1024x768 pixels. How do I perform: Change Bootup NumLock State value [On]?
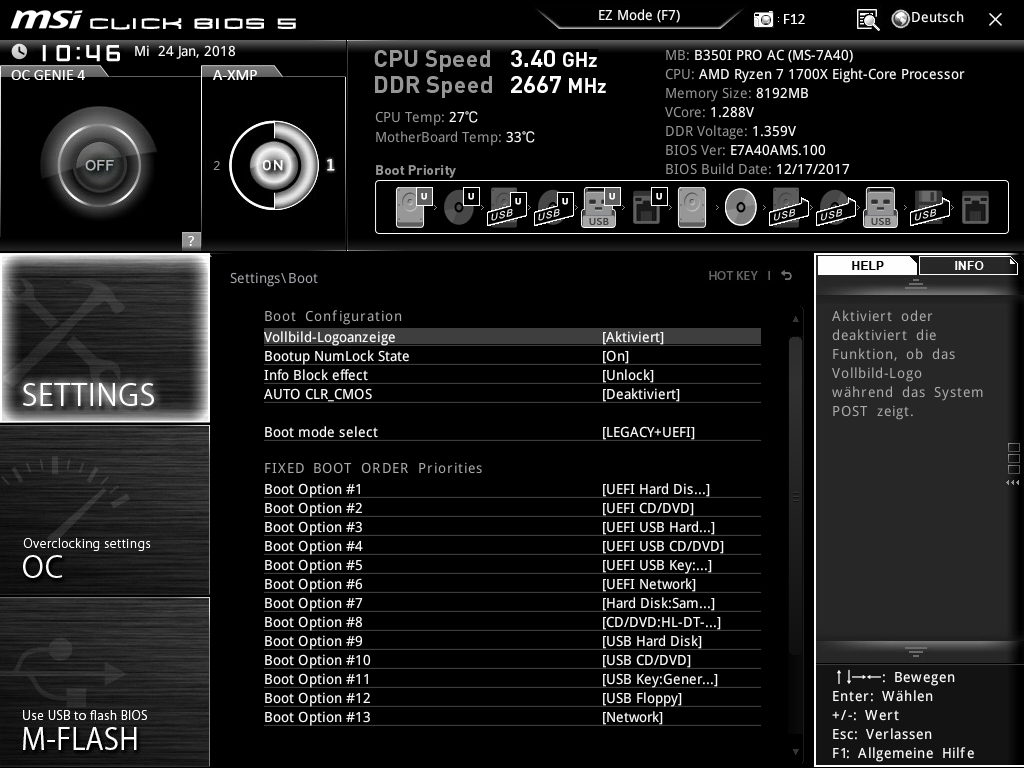click(x=615, y=356)
